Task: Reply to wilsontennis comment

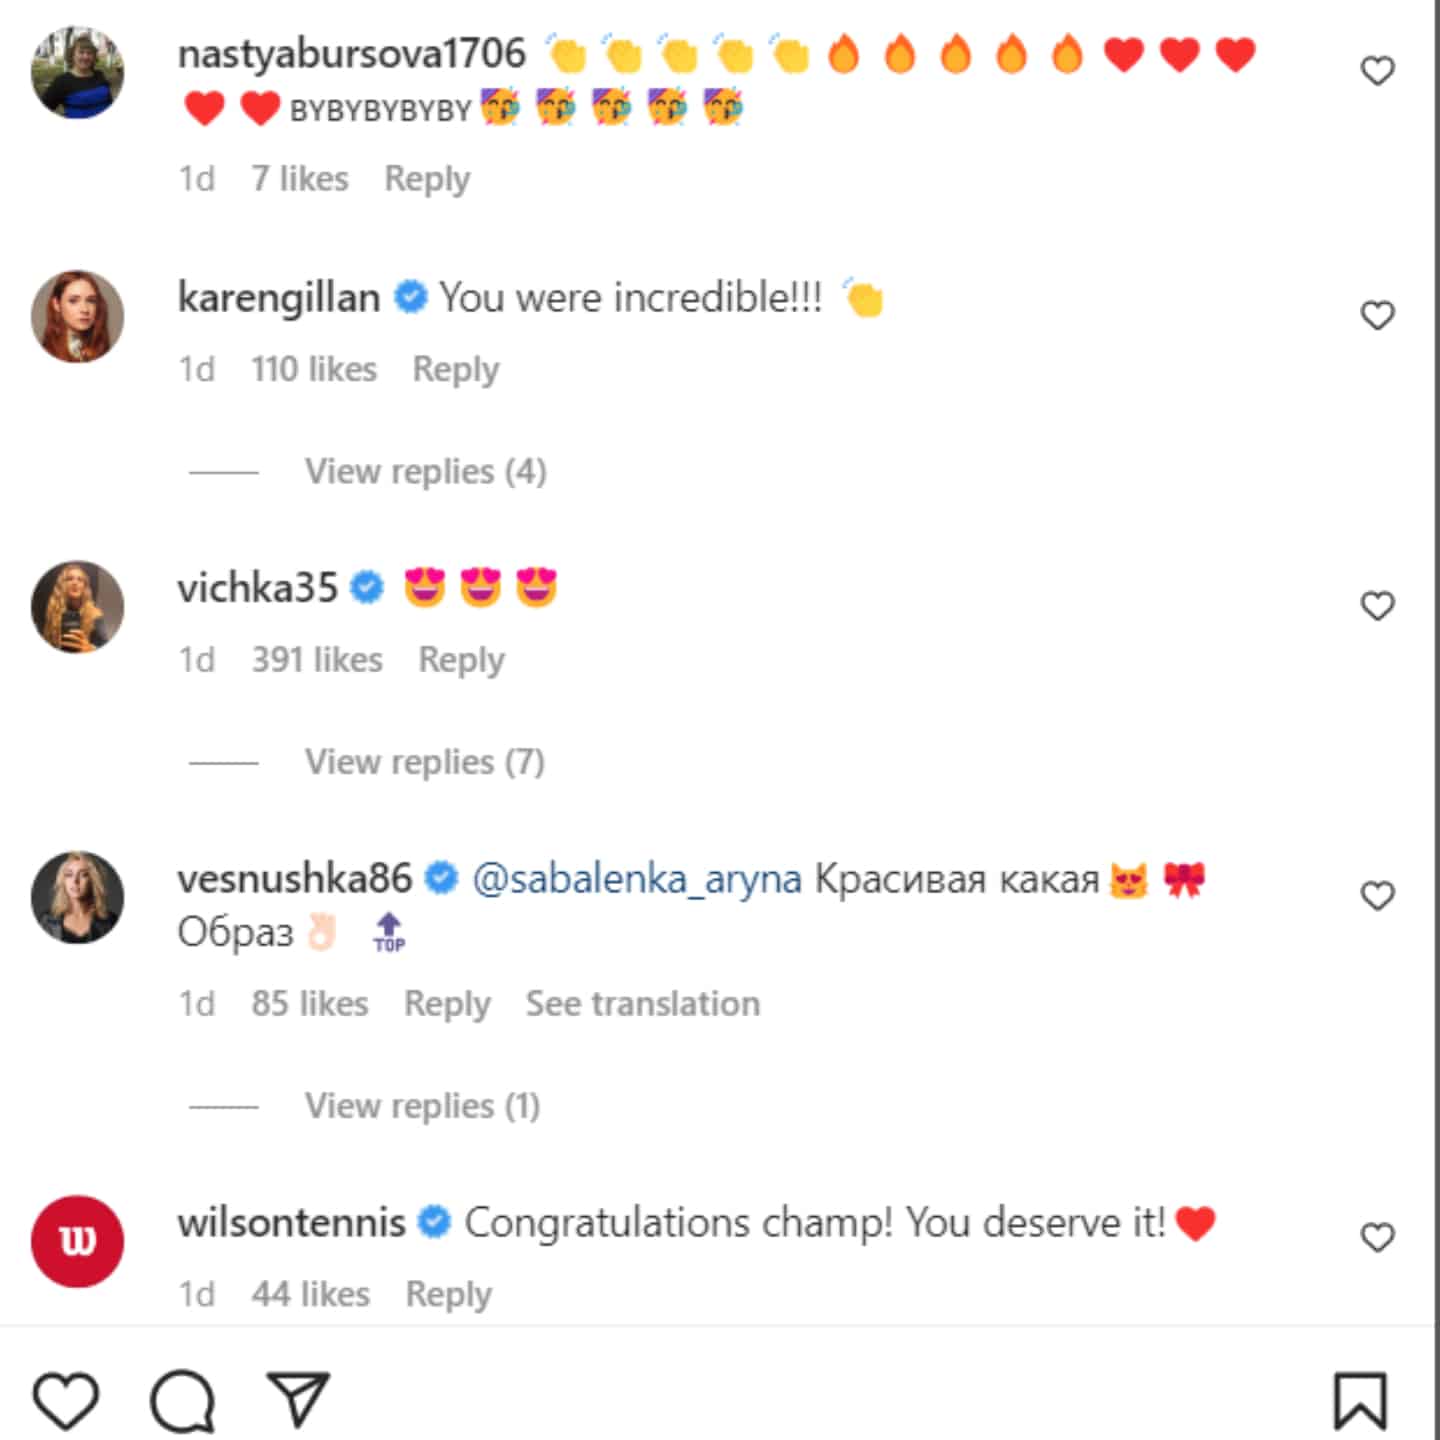Action: pos(448,1294)
